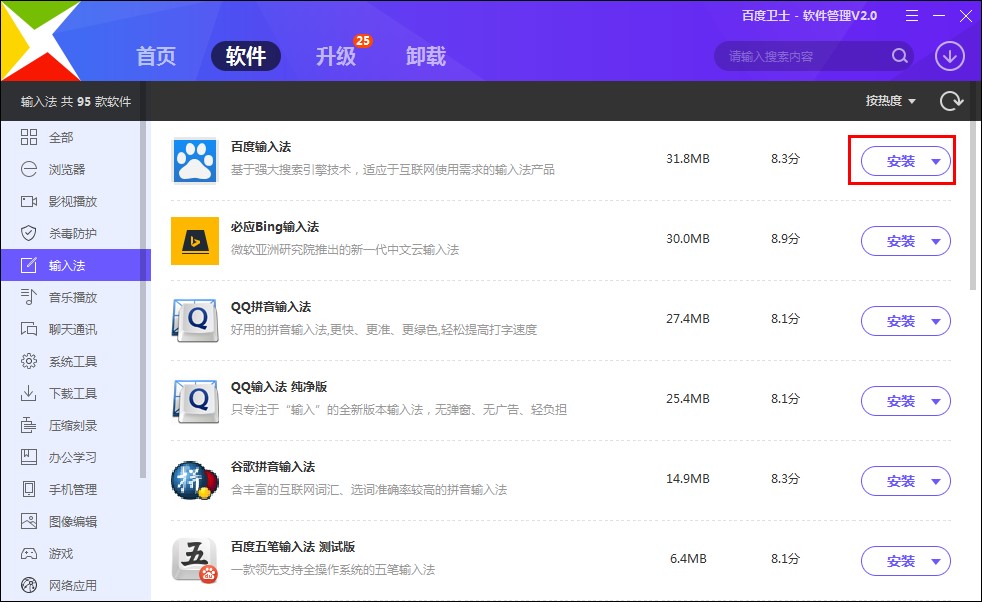Viewport: 982px width, 602px height.
Task: Click the software list vertical scrollbar
Action: tap(973, 207)
